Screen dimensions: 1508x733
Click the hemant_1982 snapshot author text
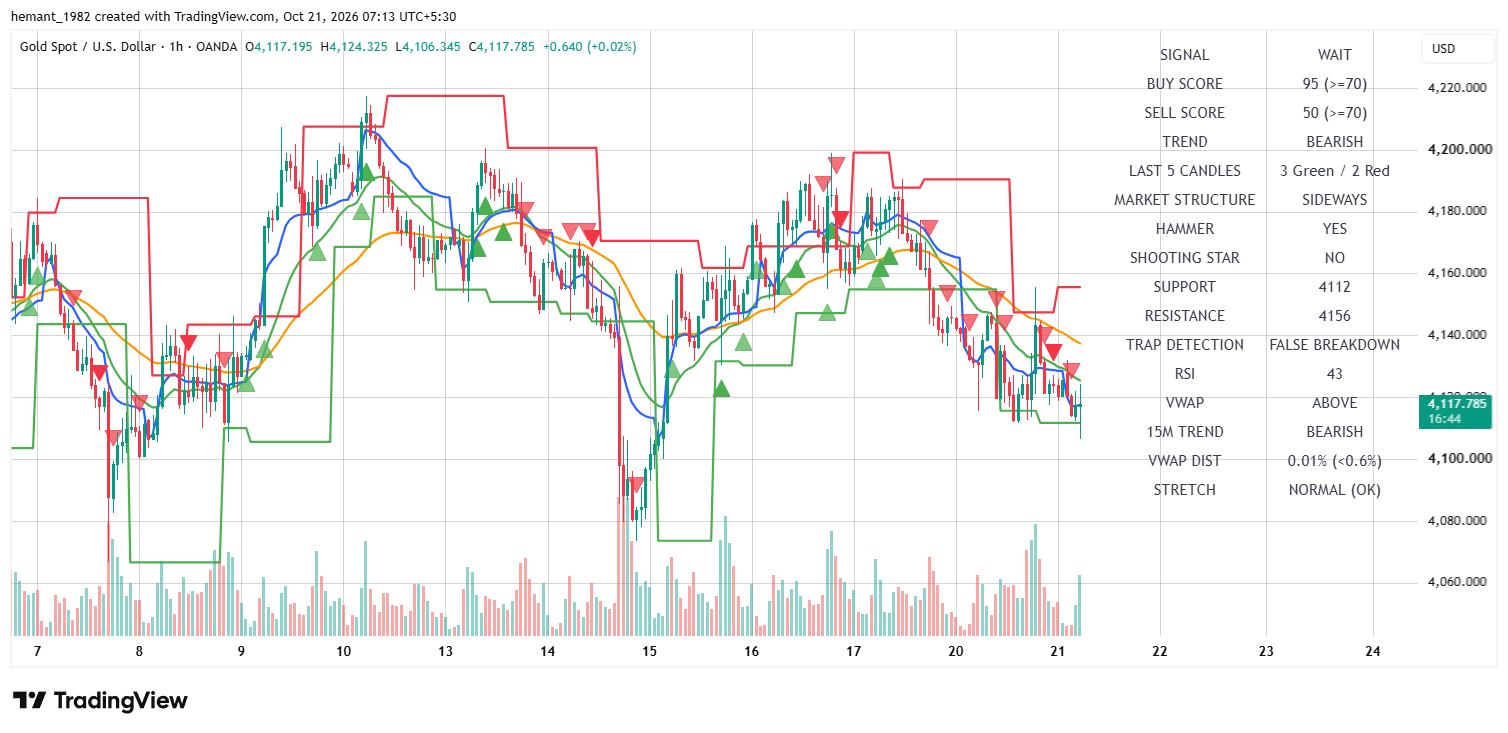point(51,17)
